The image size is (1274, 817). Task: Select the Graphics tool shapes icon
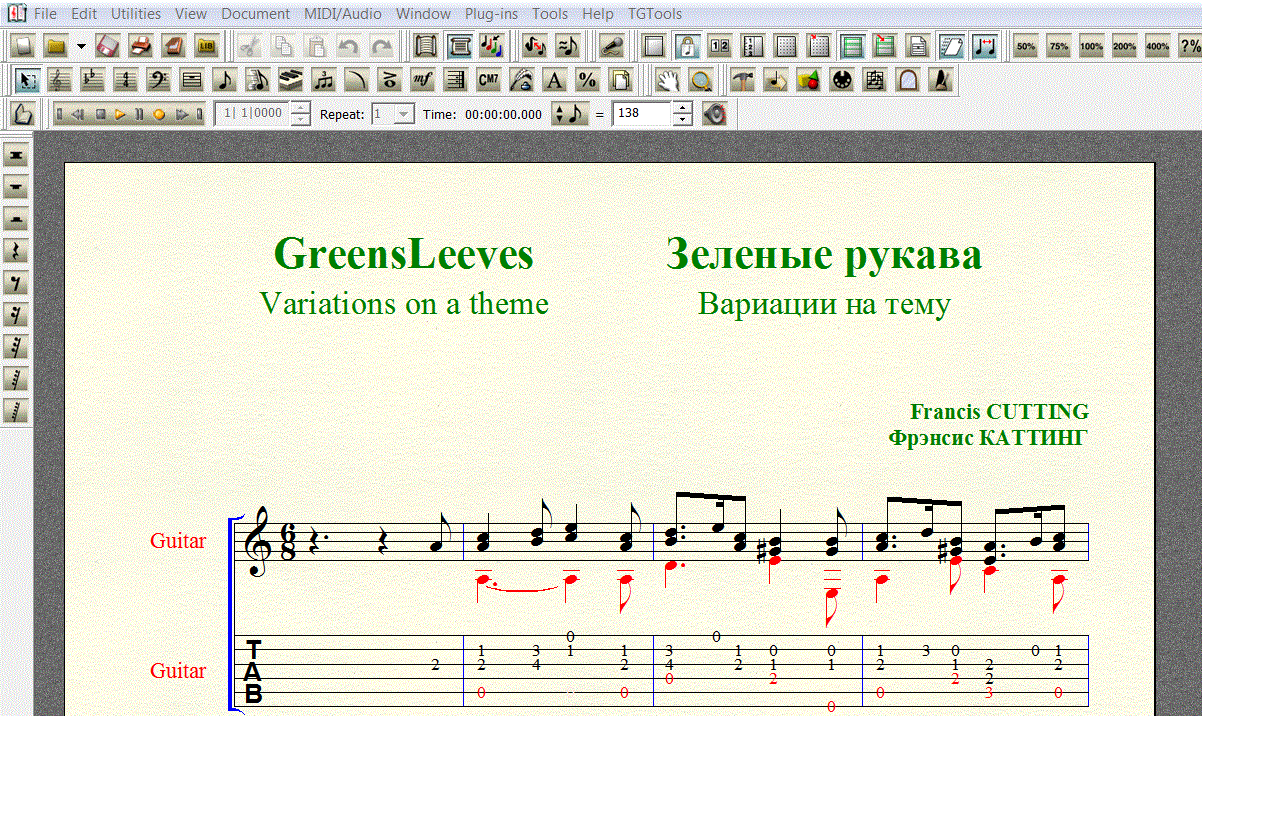tap(809, 80)
